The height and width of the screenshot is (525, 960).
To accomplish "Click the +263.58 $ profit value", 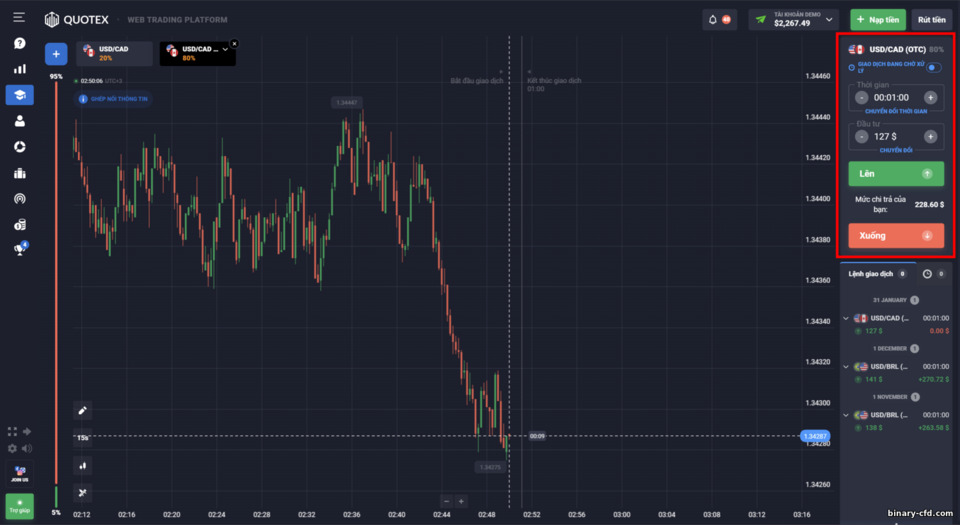I will [x=934, y=428].
